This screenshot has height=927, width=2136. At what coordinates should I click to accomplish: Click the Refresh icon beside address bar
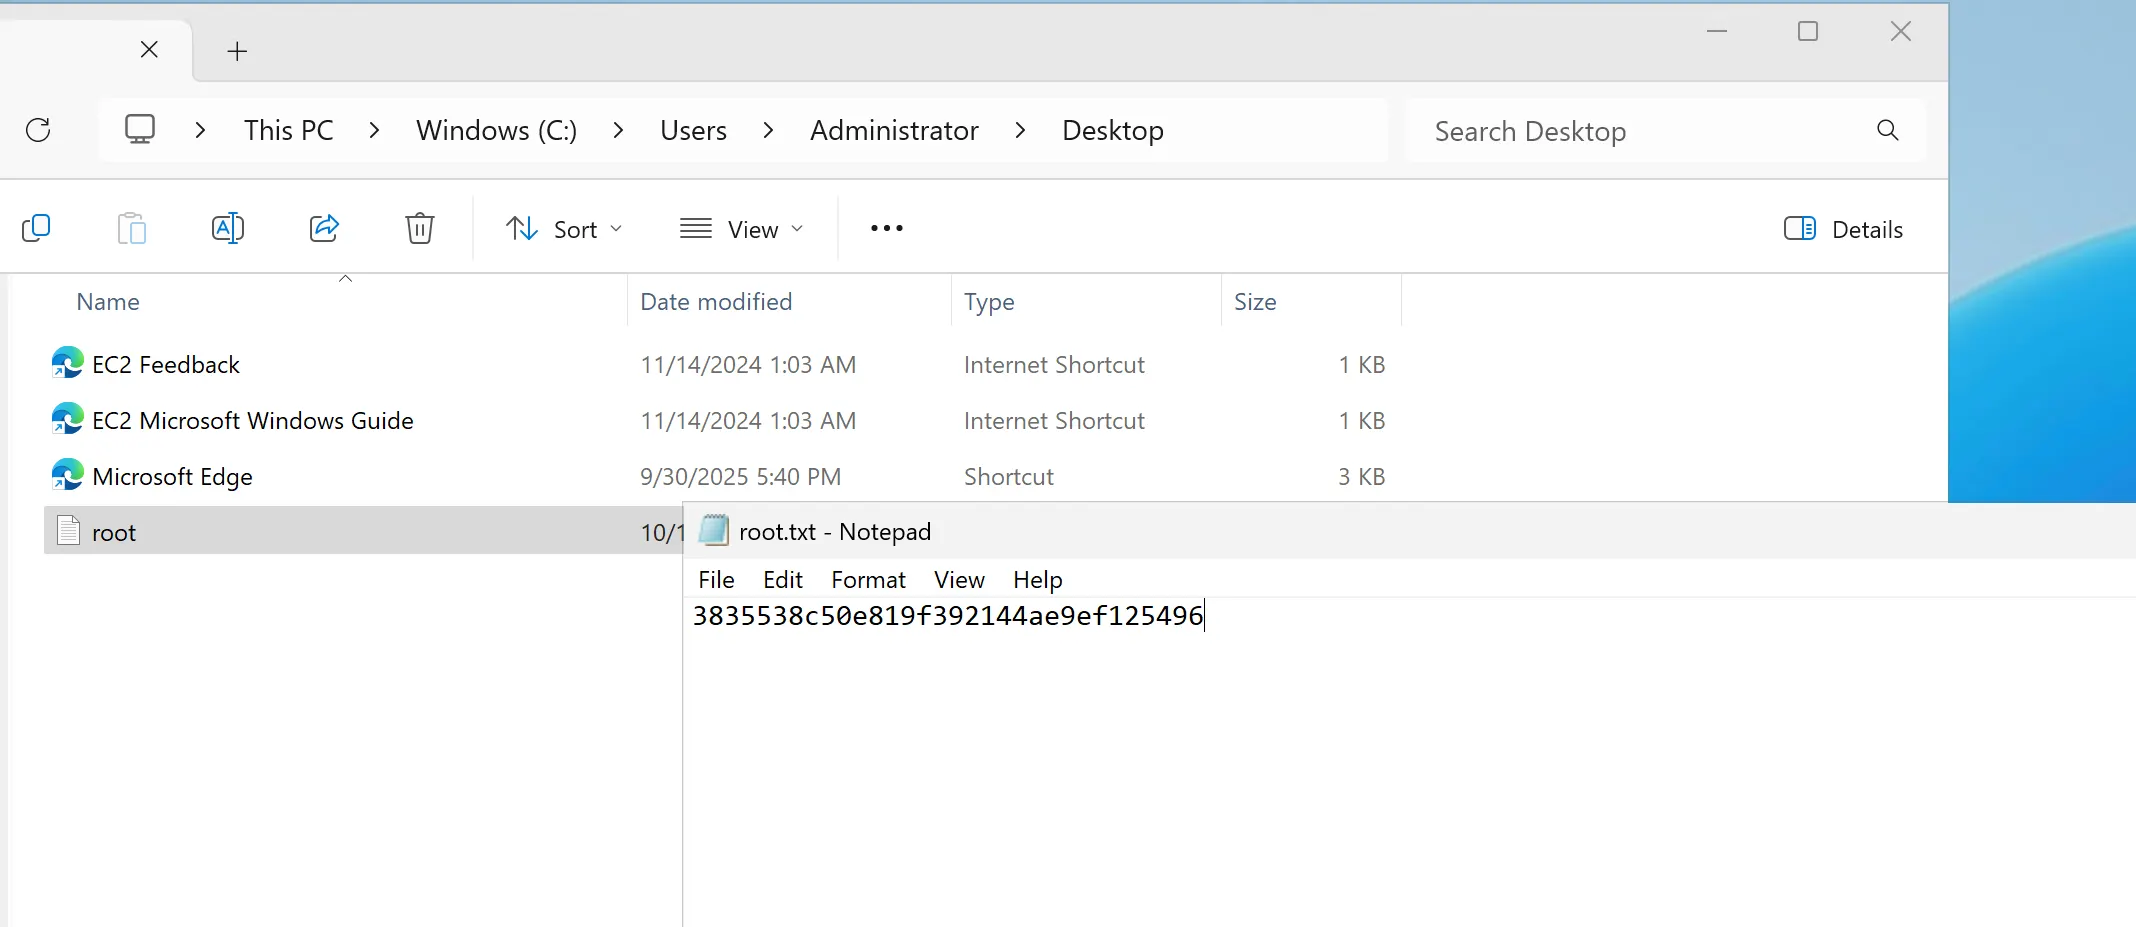click(x=38, y=130)
